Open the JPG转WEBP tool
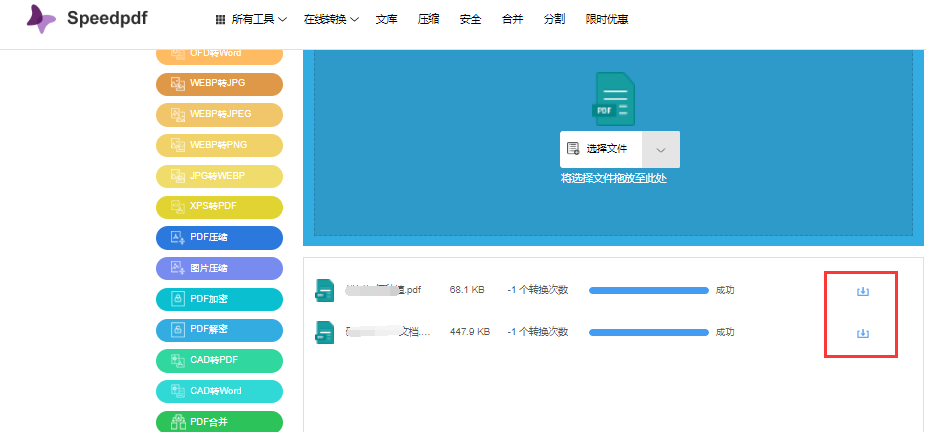926x432 pixels. [219, 176]
